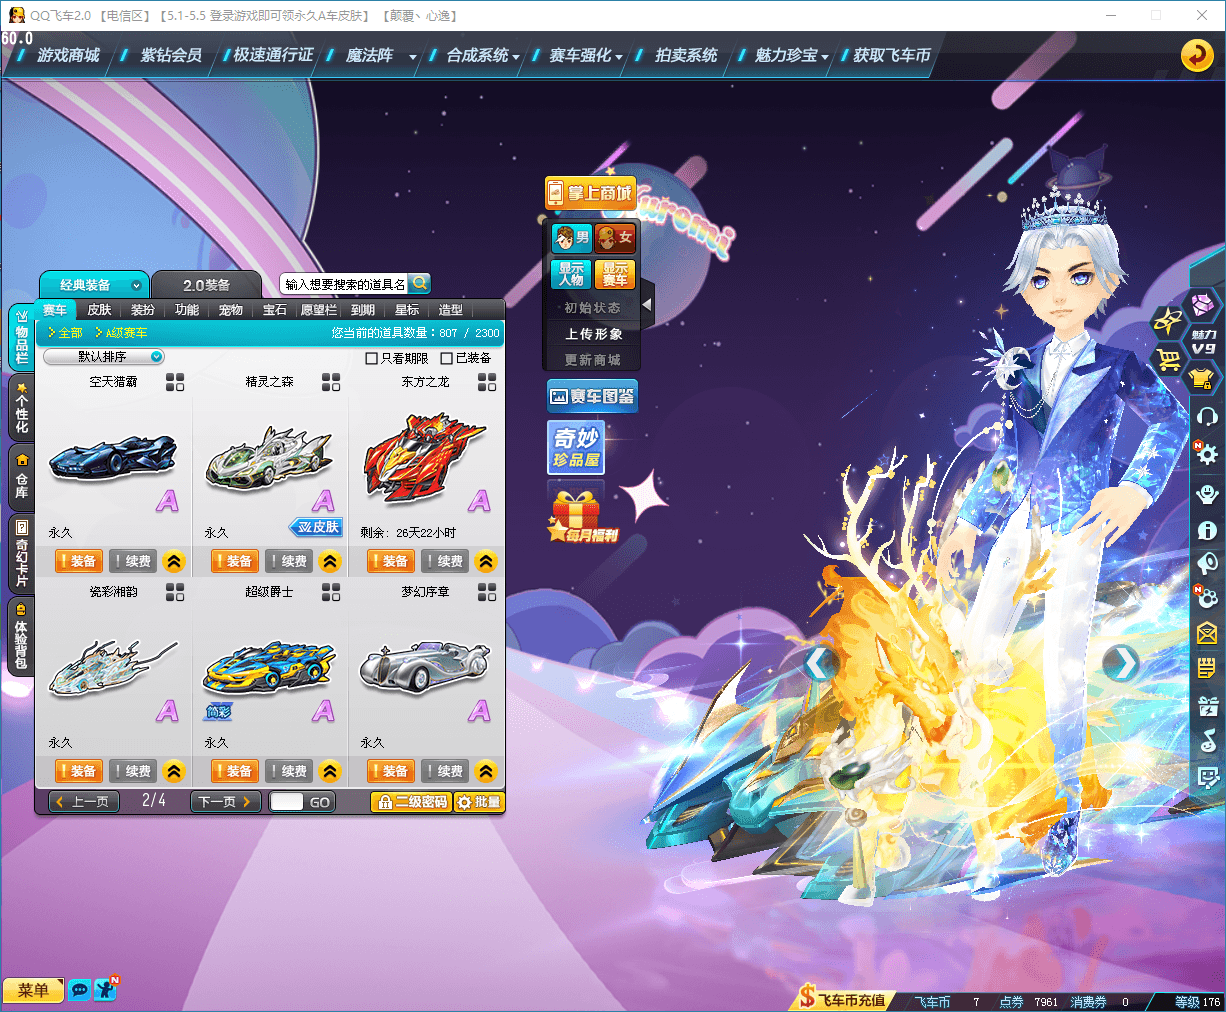This screenshot has height=1012, width=1226.
Task: Open the settings gear icon
Action: point(1206,453)
